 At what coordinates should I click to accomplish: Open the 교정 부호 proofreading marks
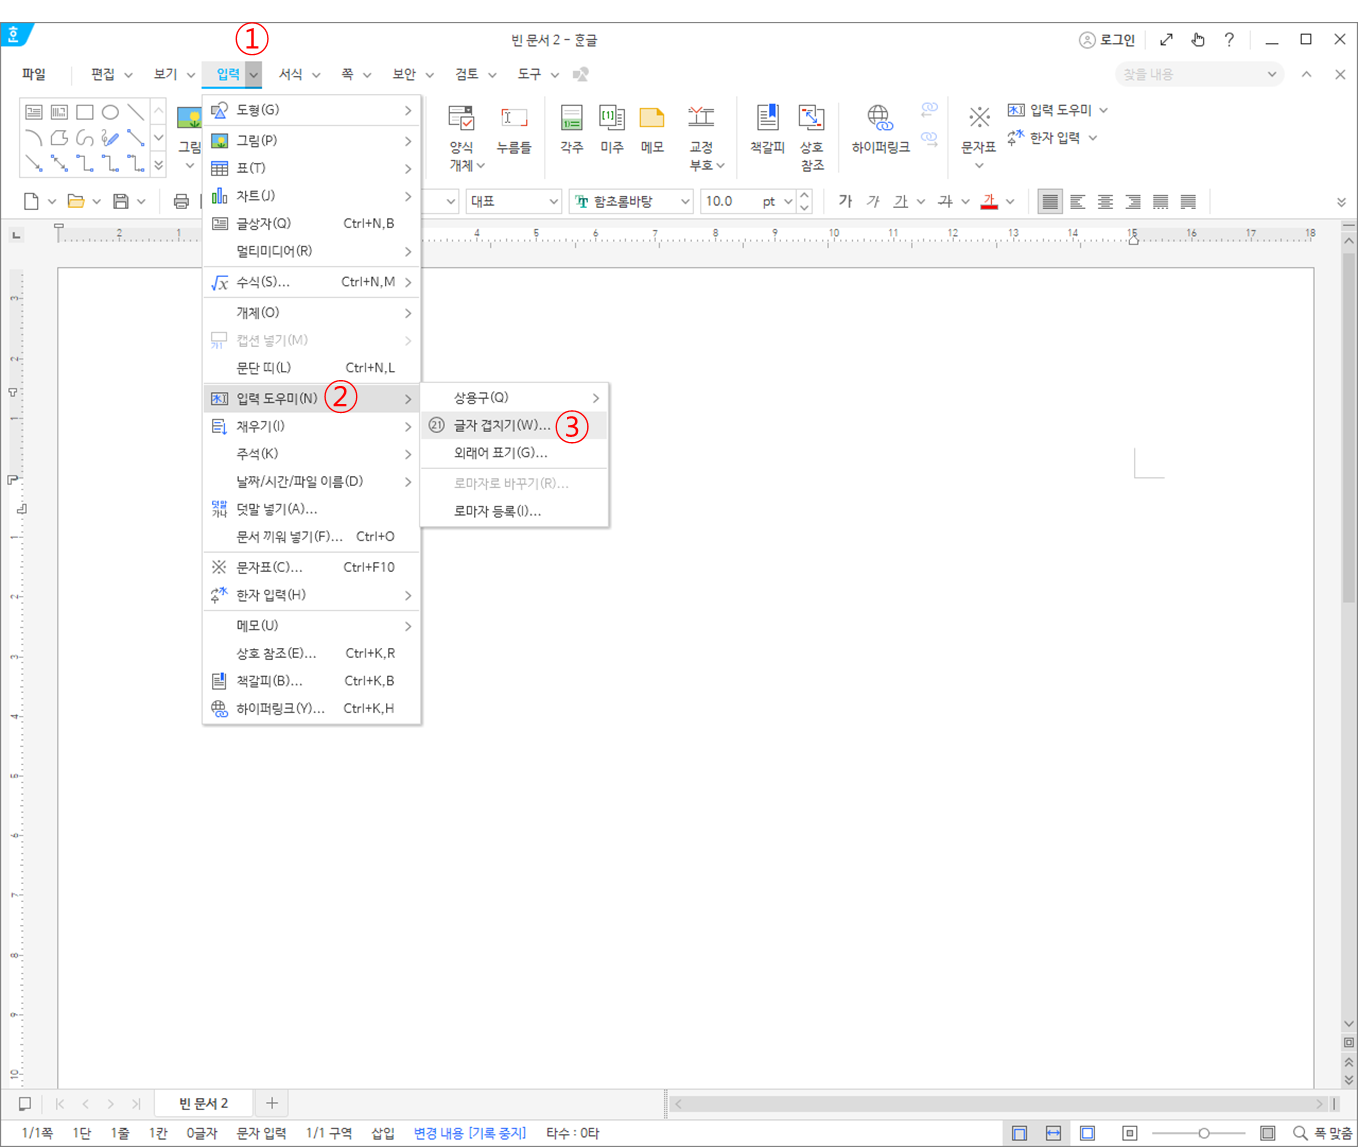pyautogui.click(x=702, y=138)
